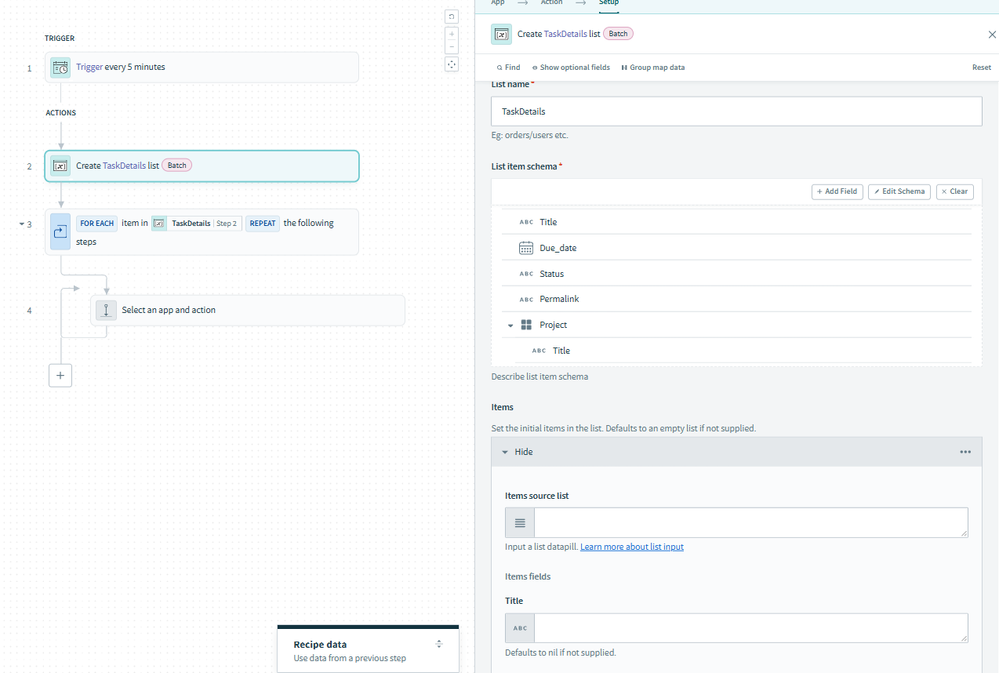Add a new step with the plus button

pos(60,375)
